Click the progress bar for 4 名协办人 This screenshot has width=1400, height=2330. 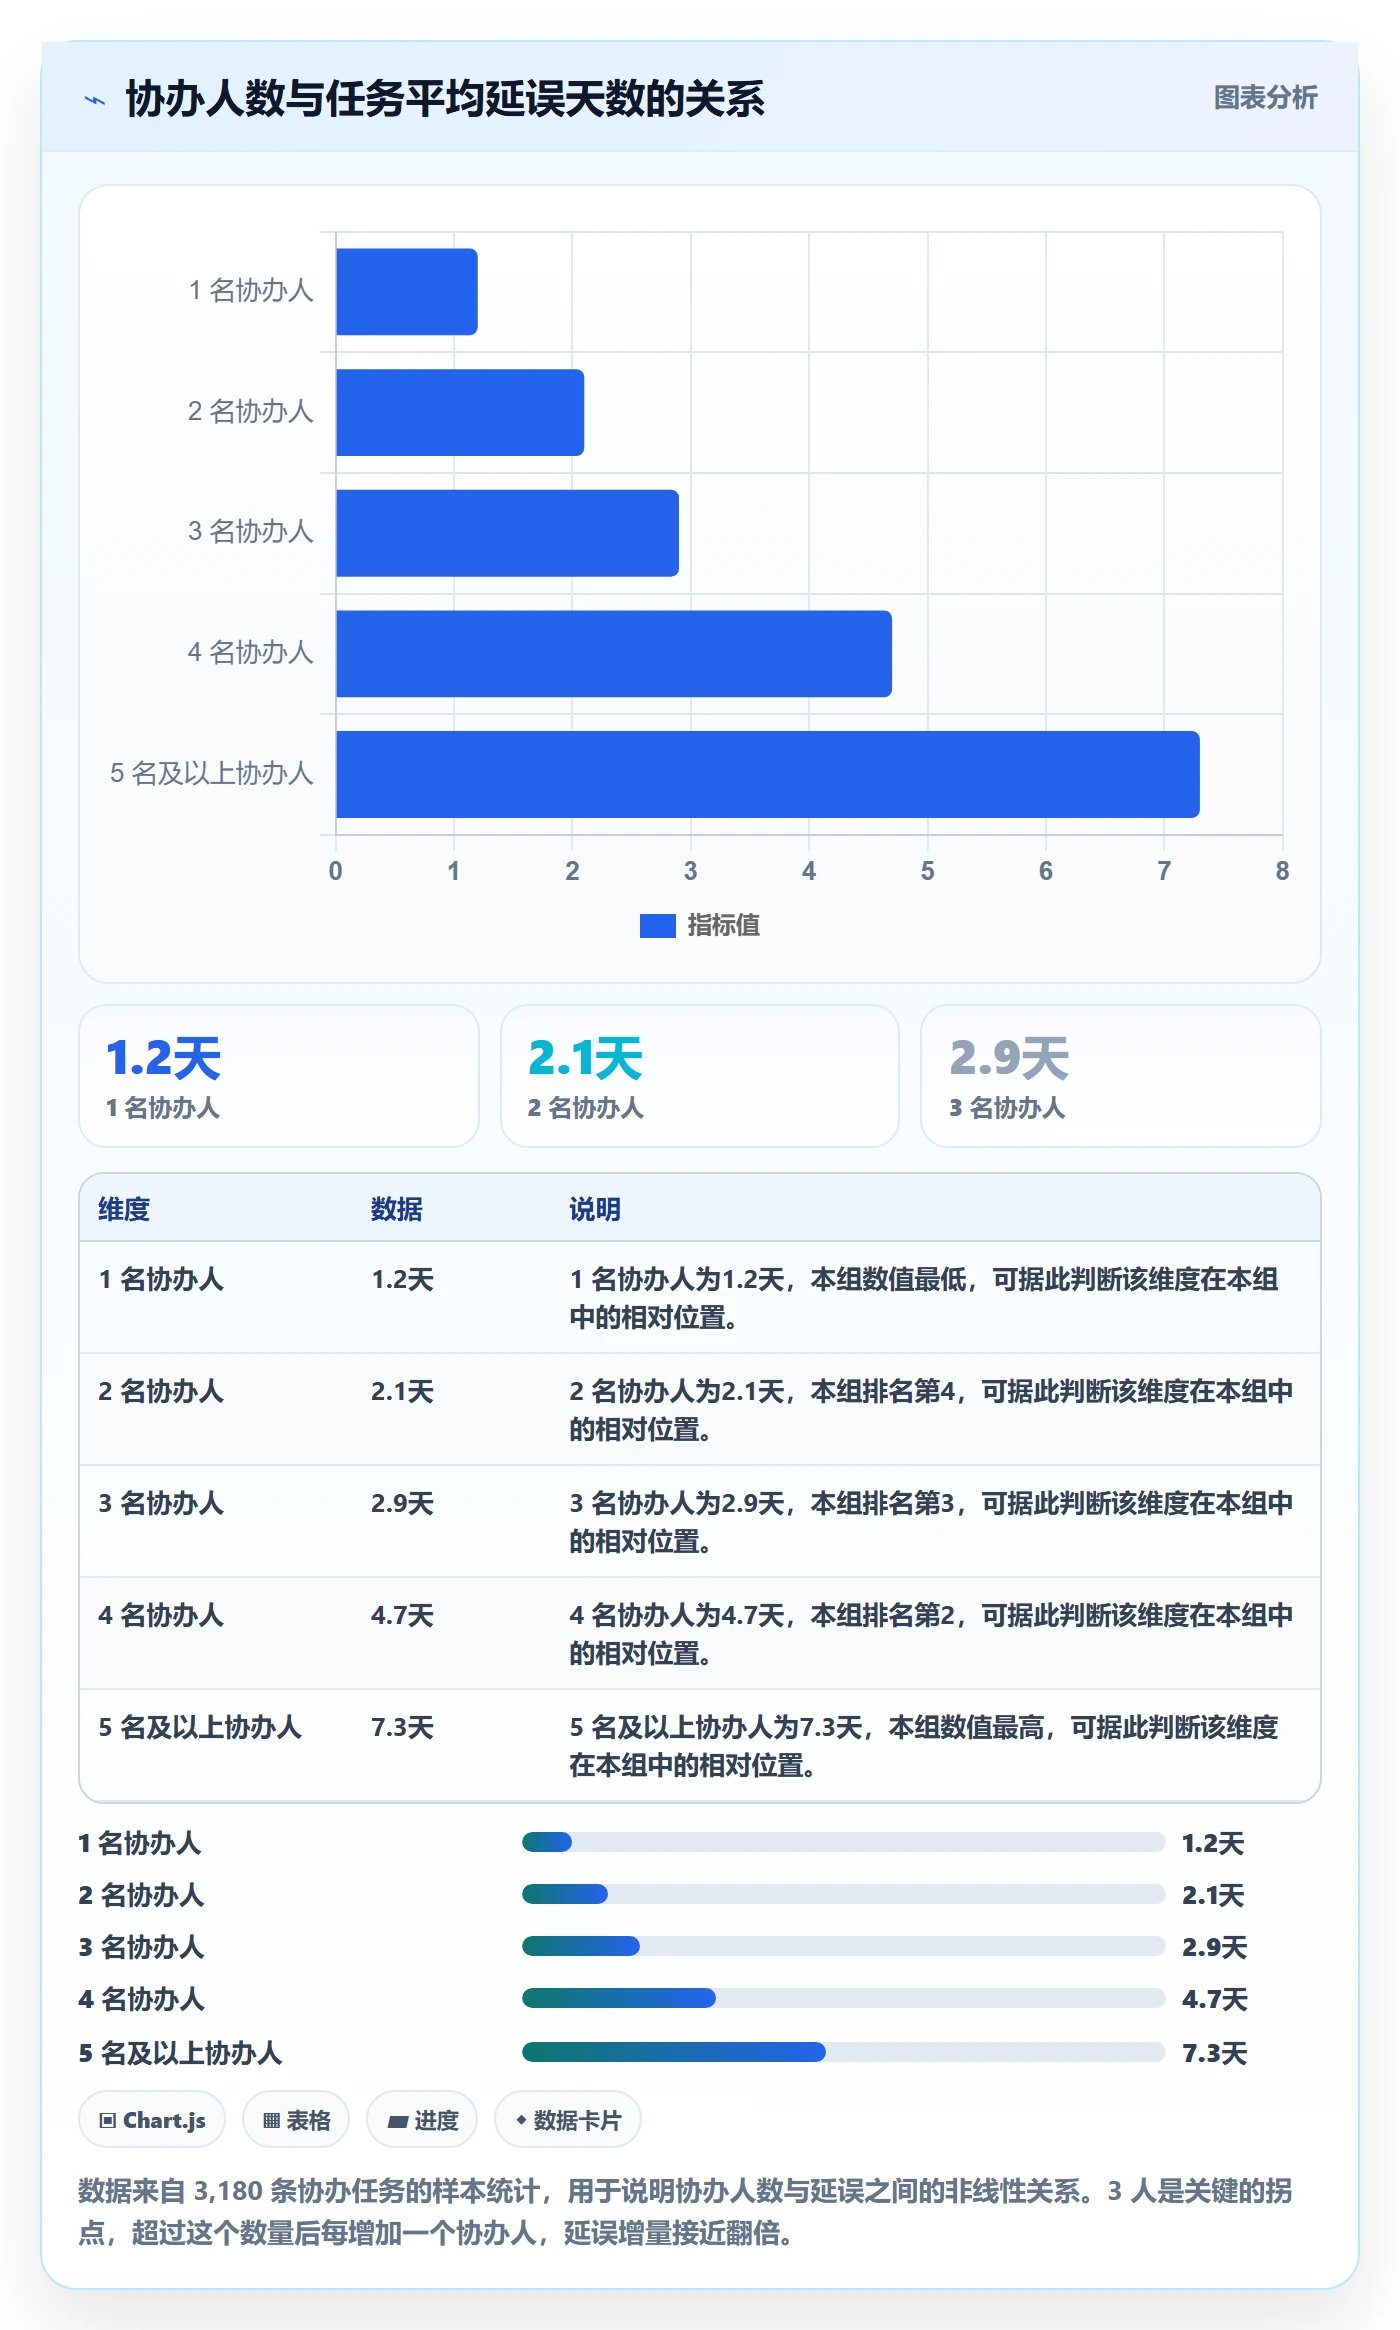coord(844,1998)
